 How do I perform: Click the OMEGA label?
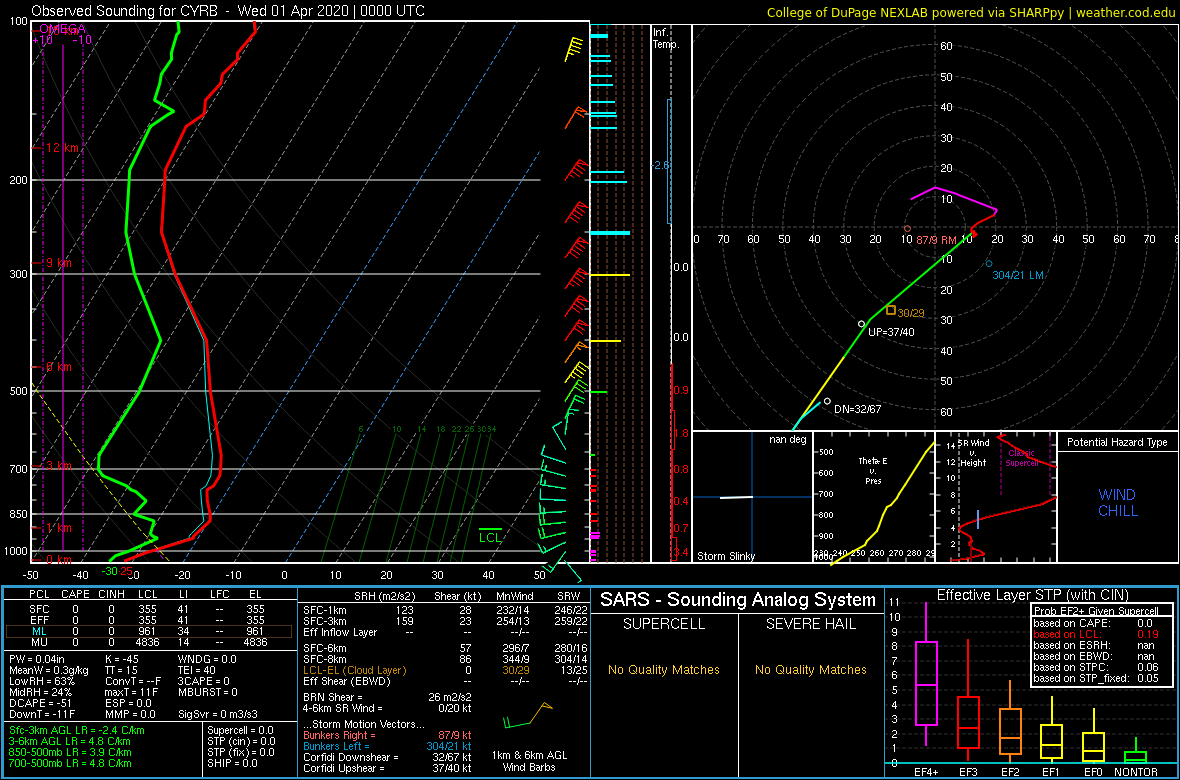tap(62, 29)
